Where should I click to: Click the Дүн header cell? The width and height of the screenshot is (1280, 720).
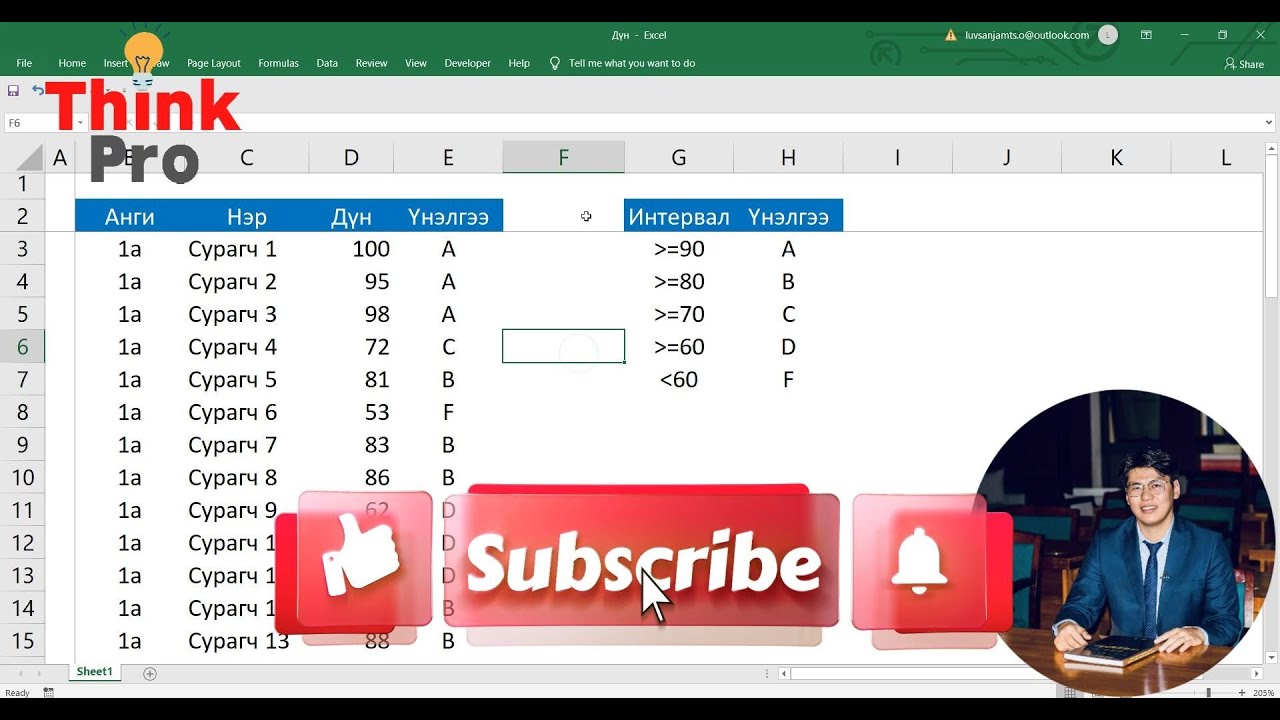point(351,216)
